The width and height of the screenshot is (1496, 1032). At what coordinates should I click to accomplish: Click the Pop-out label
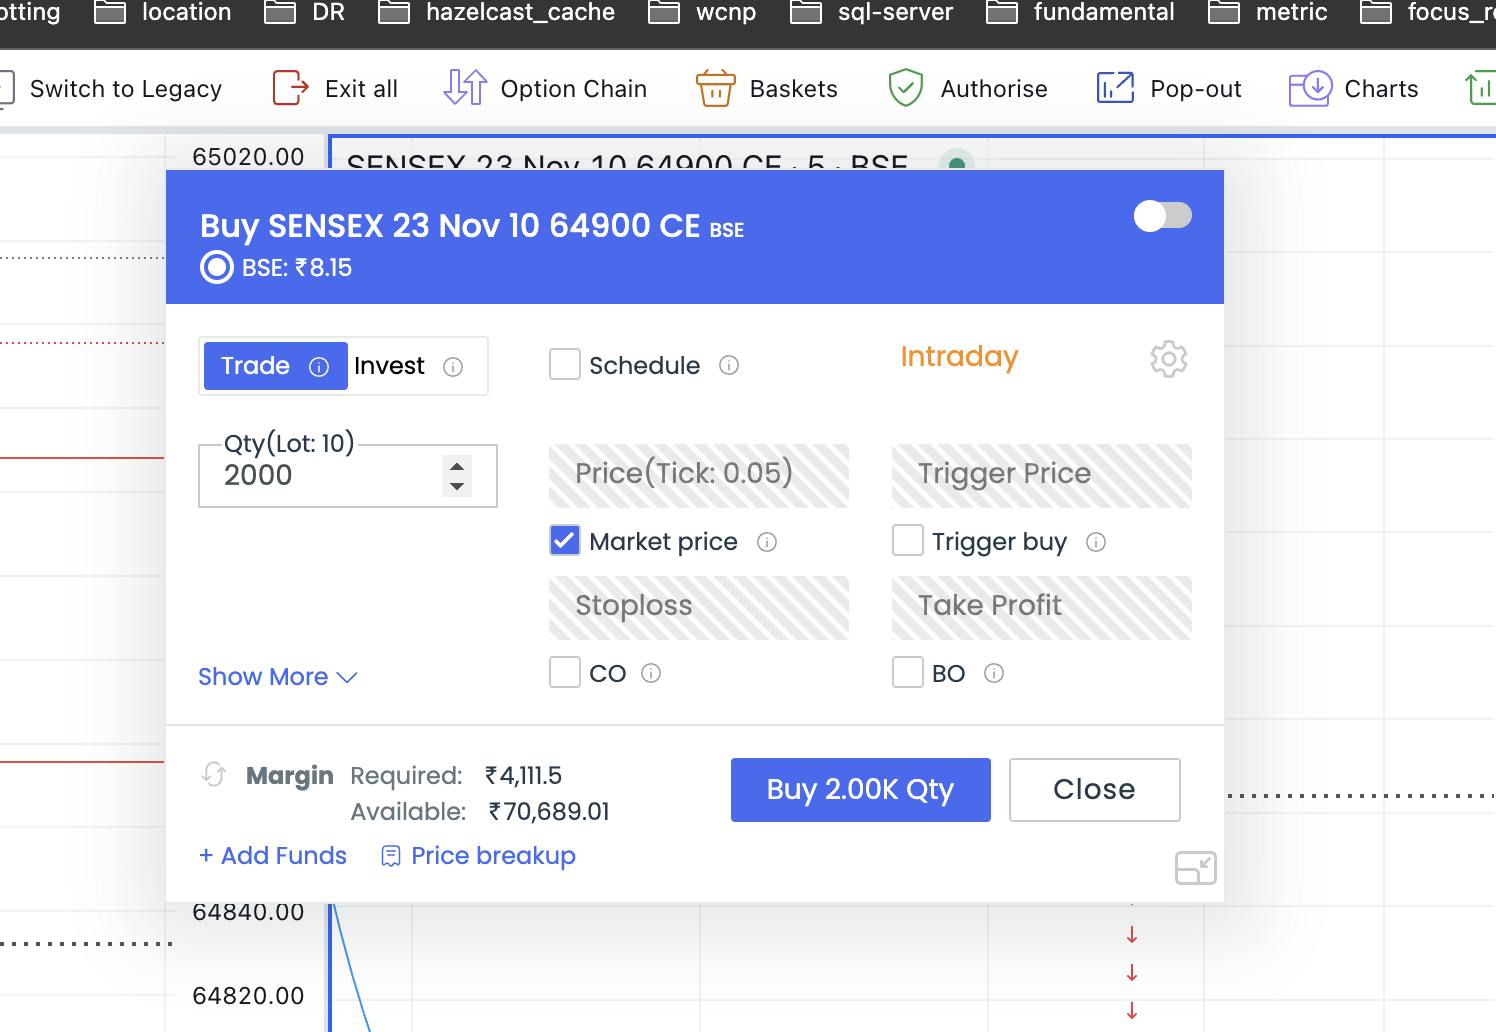(1196, 89)
